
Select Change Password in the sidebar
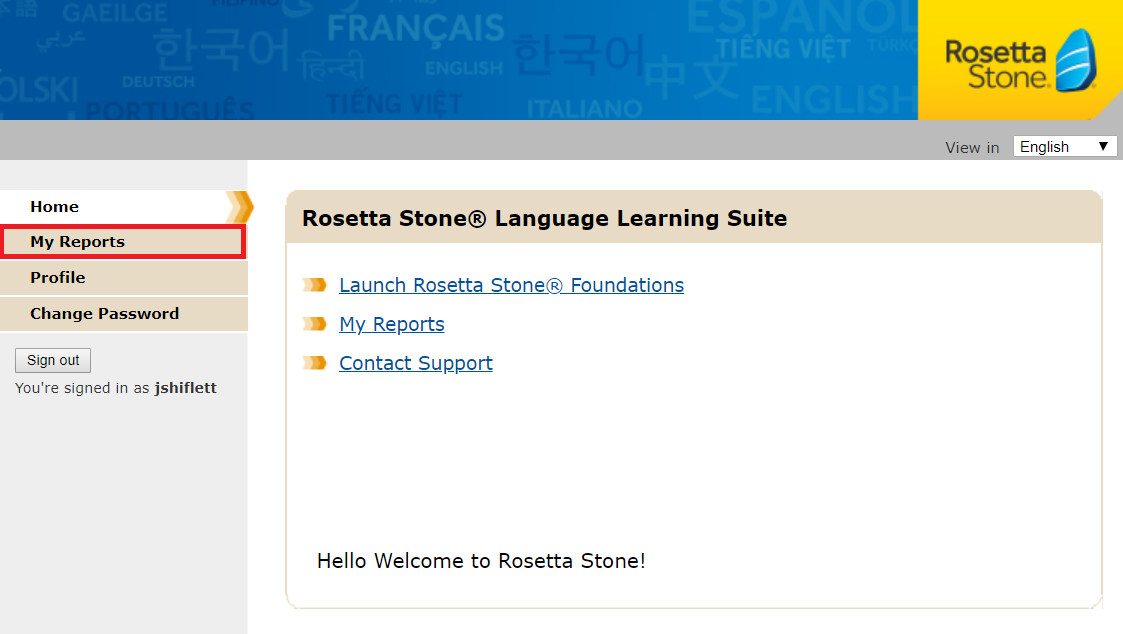click(x=123, y=313)
